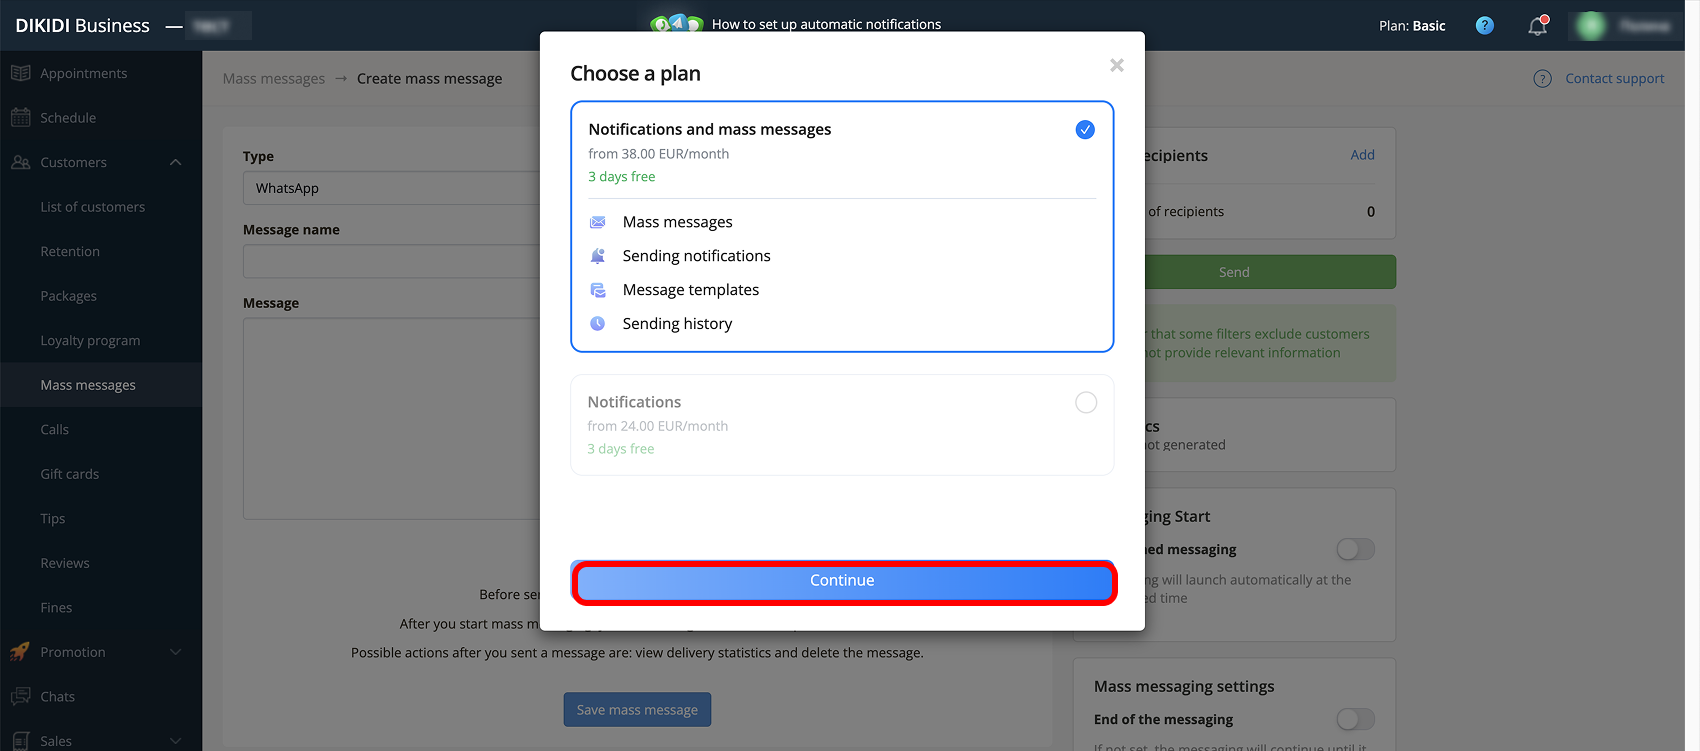Click the DIKIDI Business logo
The image size is (1700, 751).
tap(82, 26)
